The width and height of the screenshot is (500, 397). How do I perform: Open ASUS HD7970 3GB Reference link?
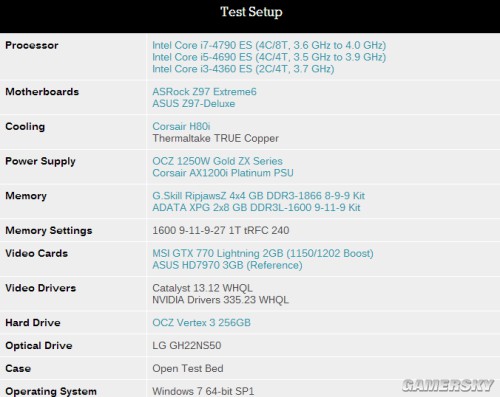tap(227, 265)
